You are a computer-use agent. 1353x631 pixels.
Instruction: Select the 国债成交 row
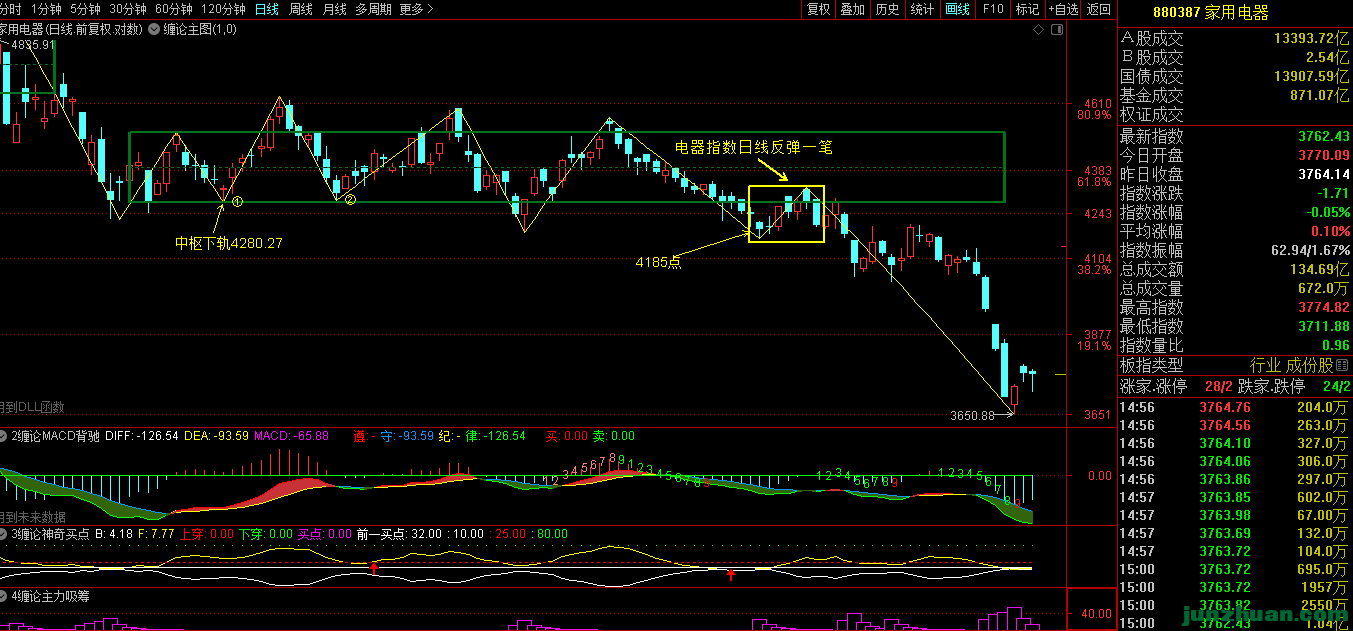[x=1235, y=77]
